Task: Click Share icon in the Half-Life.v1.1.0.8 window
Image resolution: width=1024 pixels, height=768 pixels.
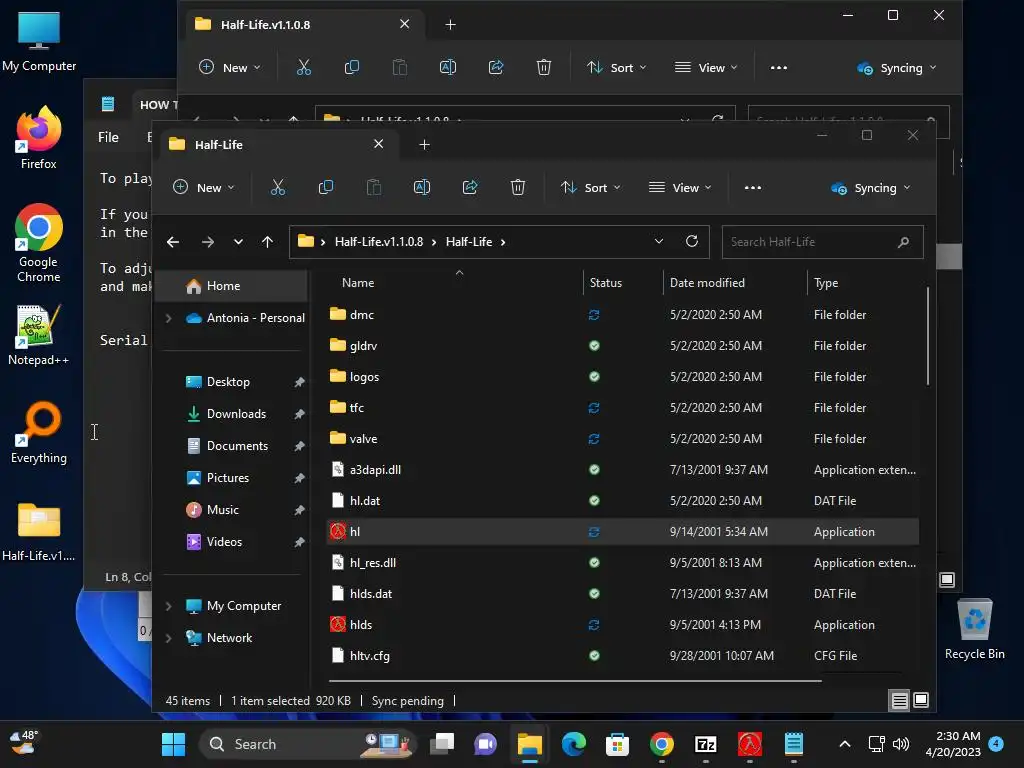Action: pyautogui.click(x=496, y=67)
